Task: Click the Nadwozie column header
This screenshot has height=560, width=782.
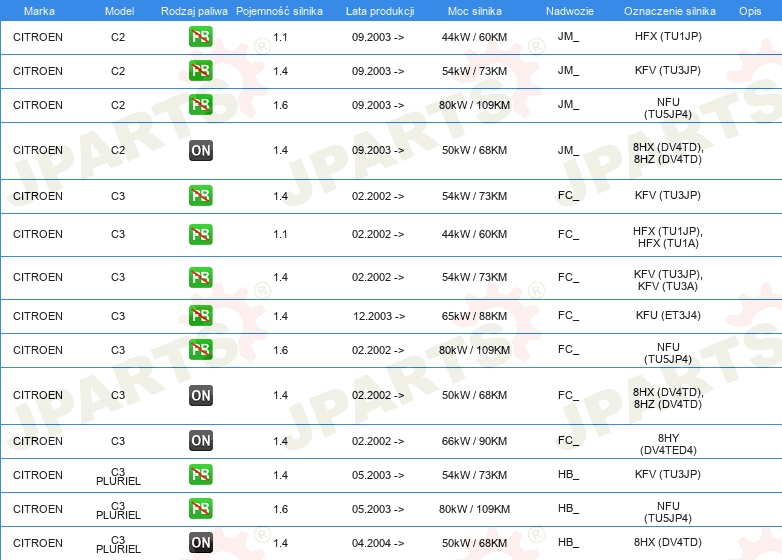Action: [570, 11]
